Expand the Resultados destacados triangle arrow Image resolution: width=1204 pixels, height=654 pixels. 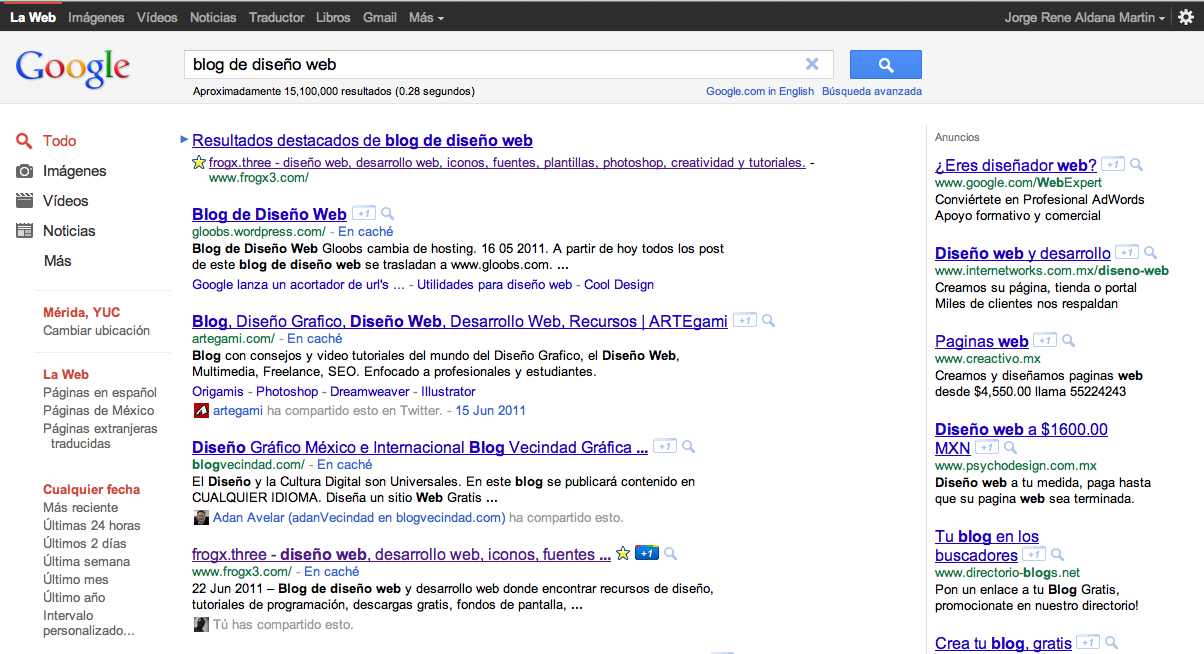[184, 139]
